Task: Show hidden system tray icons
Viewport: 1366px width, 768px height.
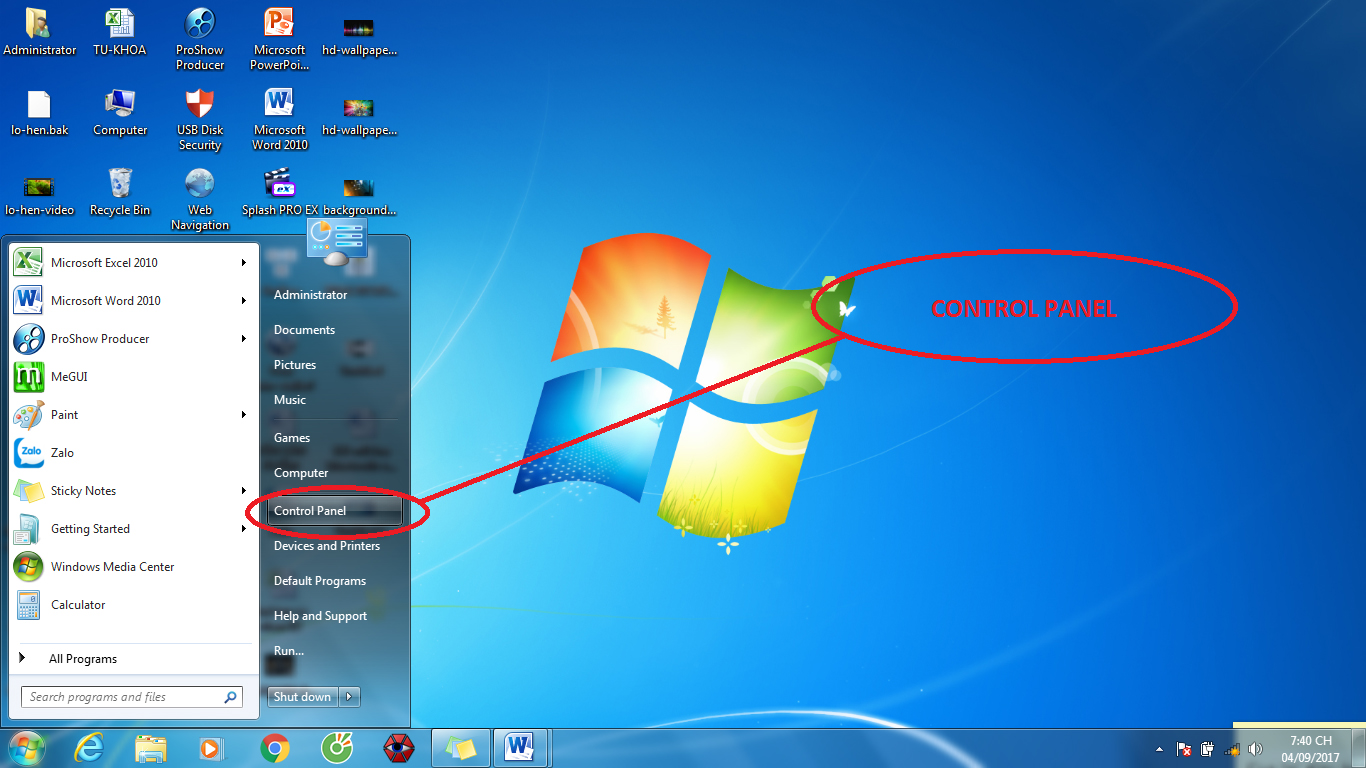Action: 1159,749
